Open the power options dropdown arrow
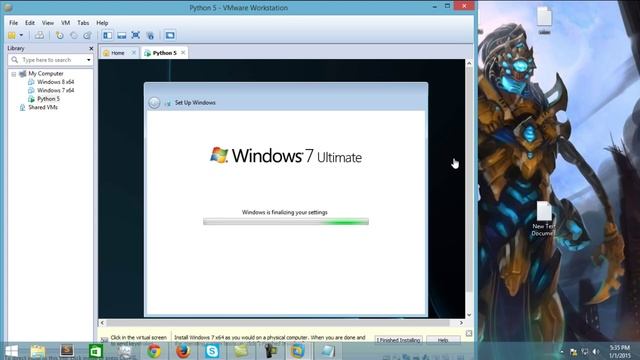The width and height of the screenshot is (640, 360). (x=21, y=36)
